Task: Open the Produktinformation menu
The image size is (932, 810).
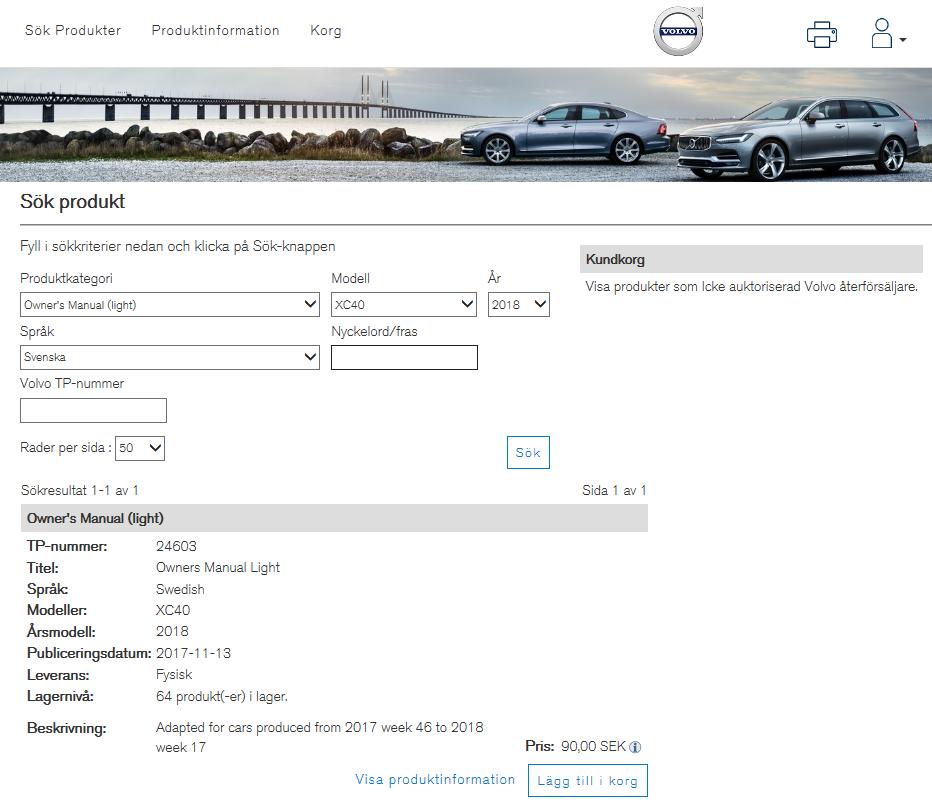Action: [215, 30]
